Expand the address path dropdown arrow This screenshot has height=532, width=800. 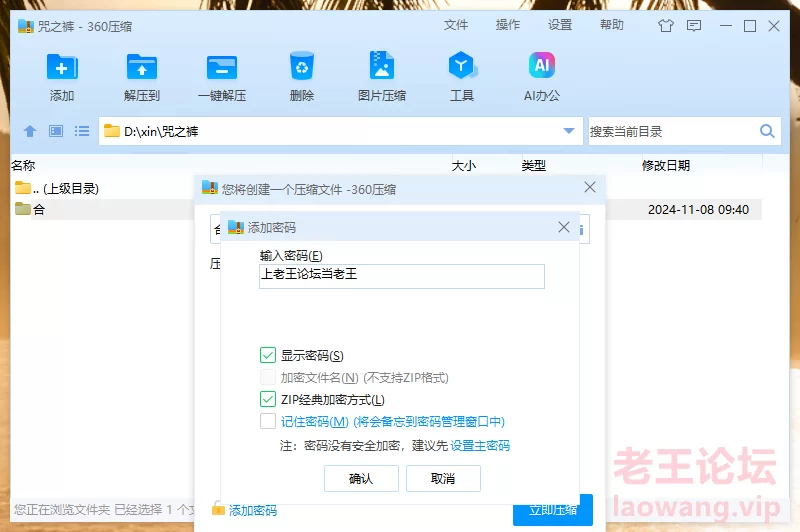pos(569,131)
